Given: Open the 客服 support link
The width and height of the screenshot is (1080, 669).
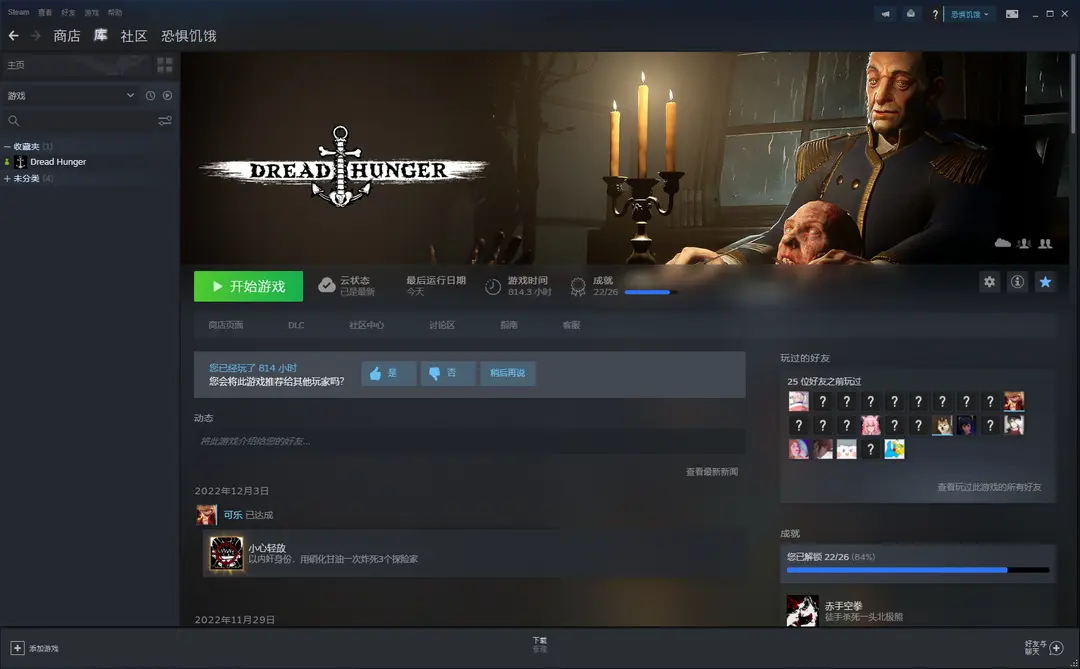Looking at the screenshot, I should pos(572,325).
